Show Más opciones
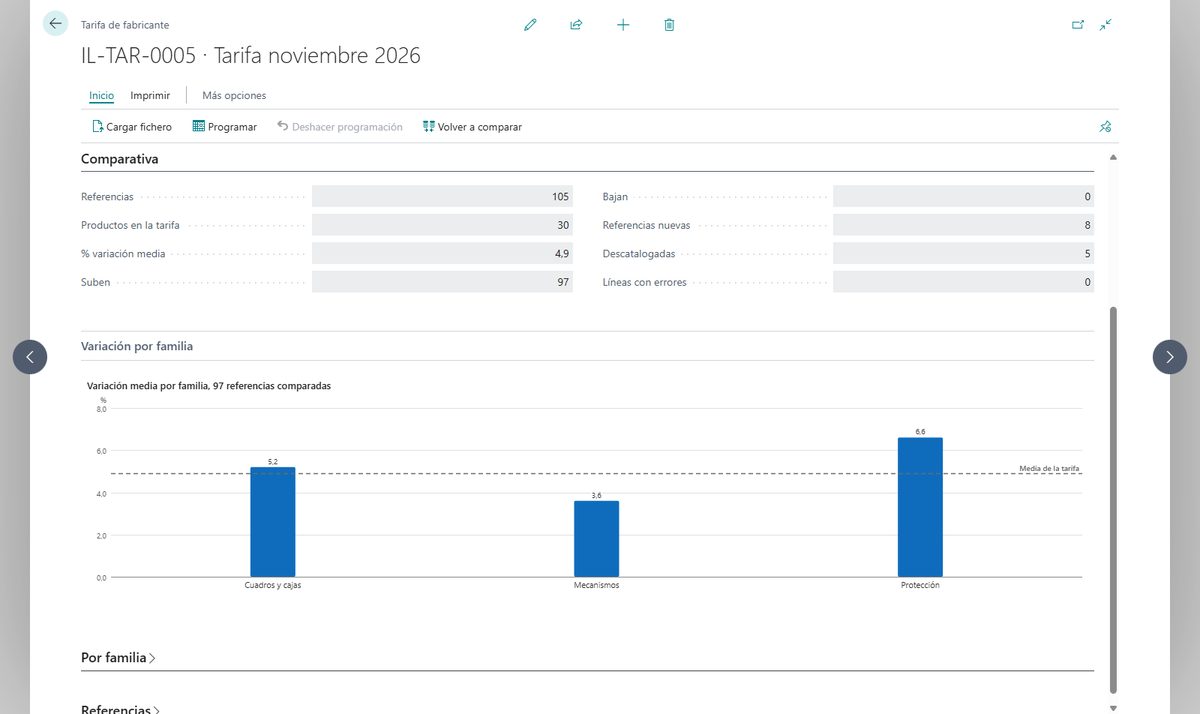Image resolution: width=1200 pixels, height=714 pixels. coord(234,96)
